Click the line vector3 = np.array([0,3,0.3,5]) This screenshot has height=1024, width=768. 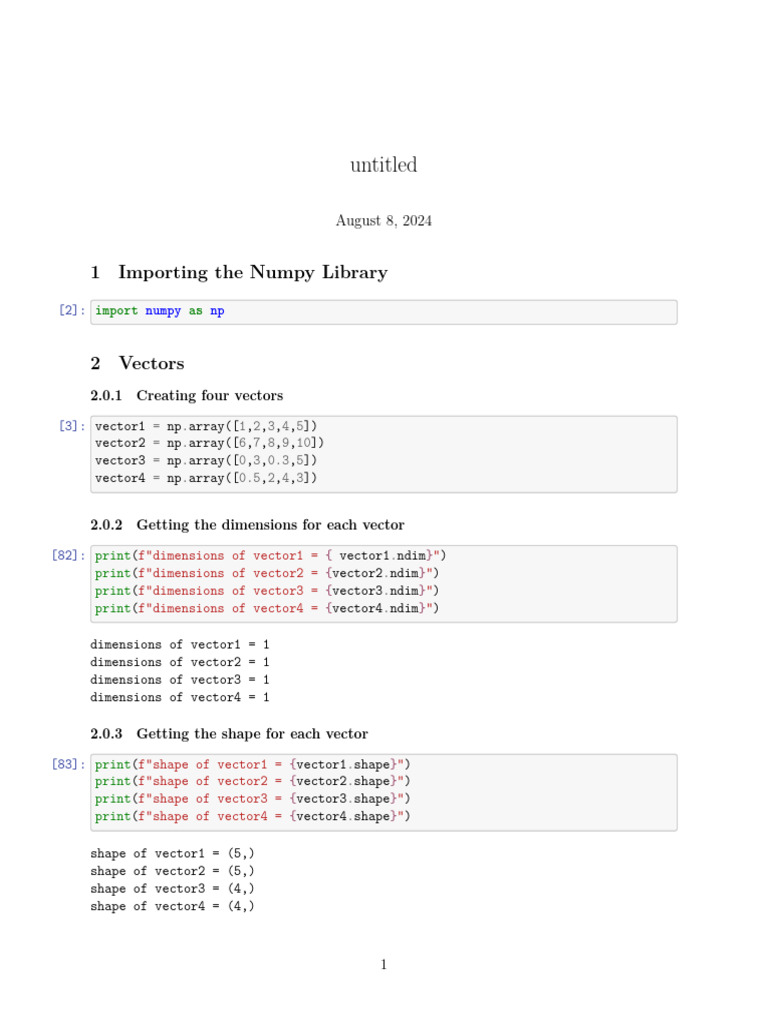pos(206,460)
